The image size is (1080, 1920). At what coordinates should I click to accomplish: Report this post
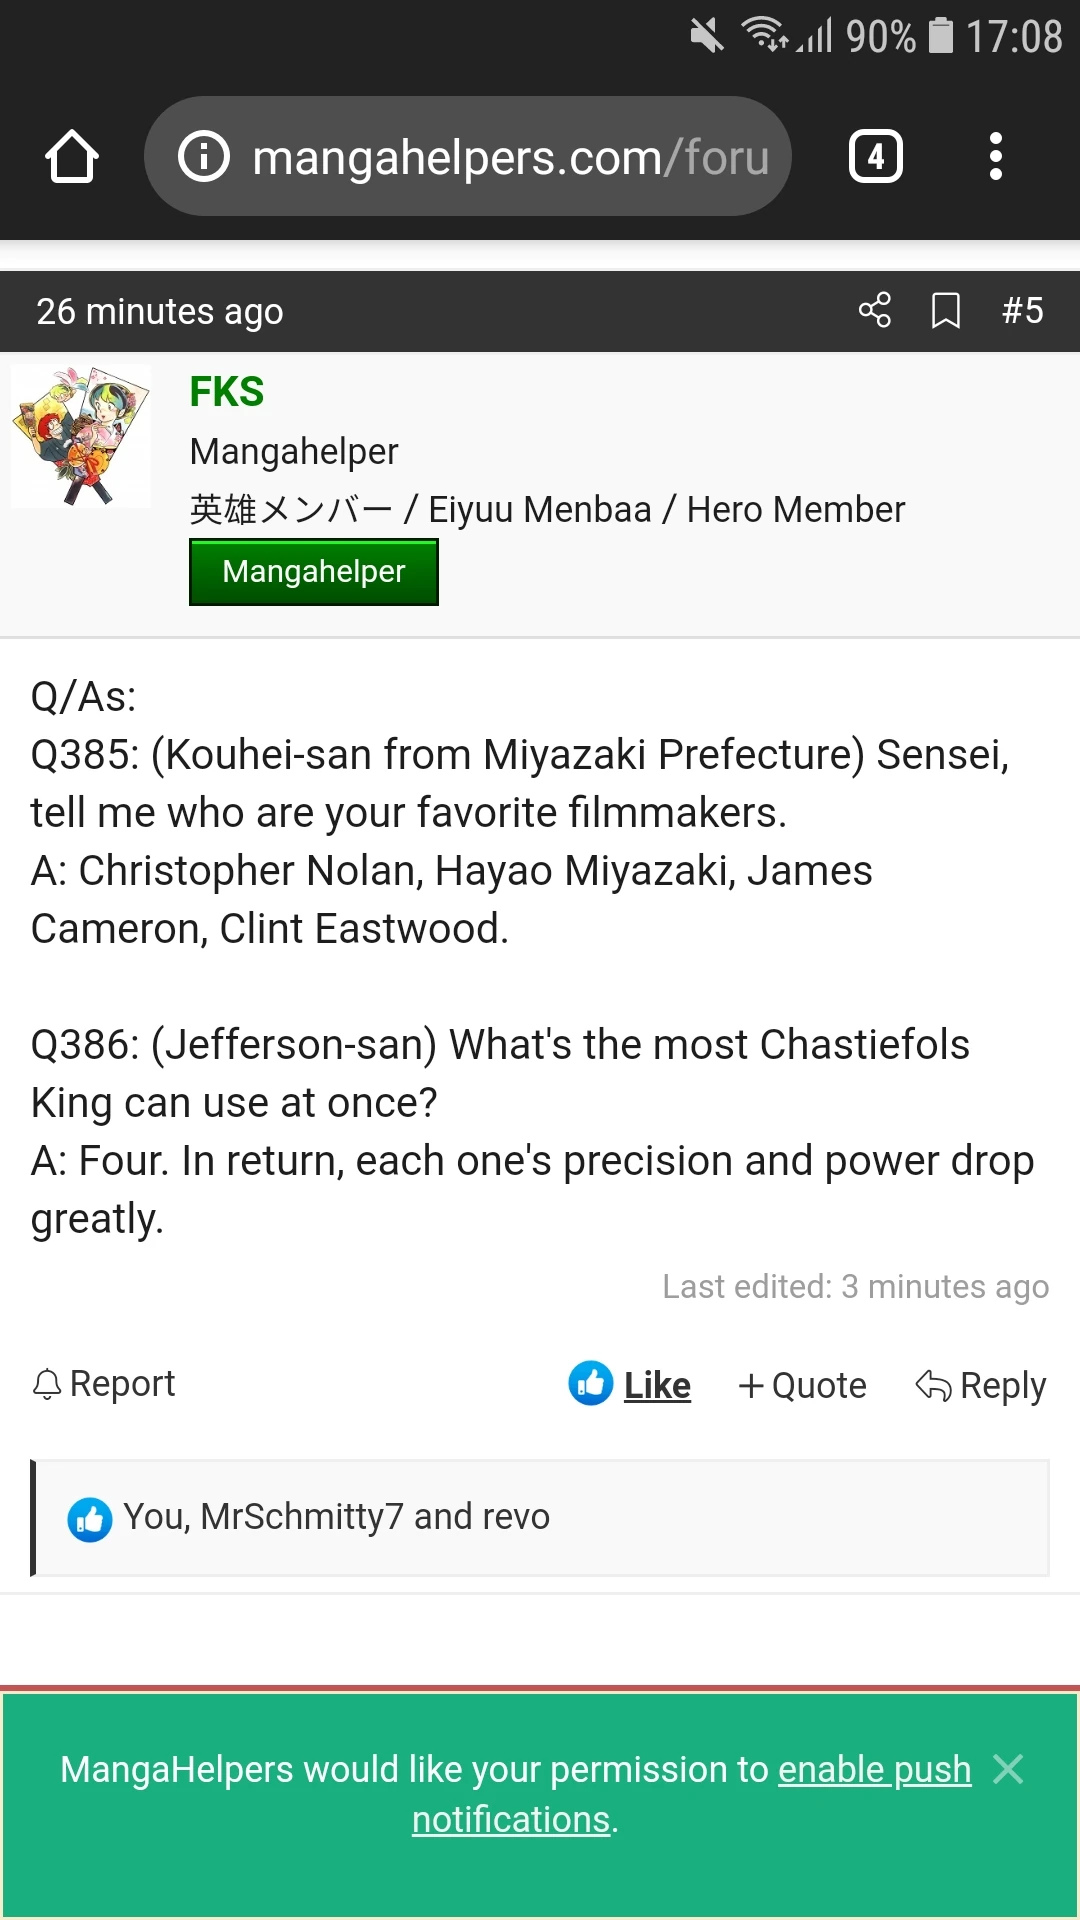(x=104, y=1384)
